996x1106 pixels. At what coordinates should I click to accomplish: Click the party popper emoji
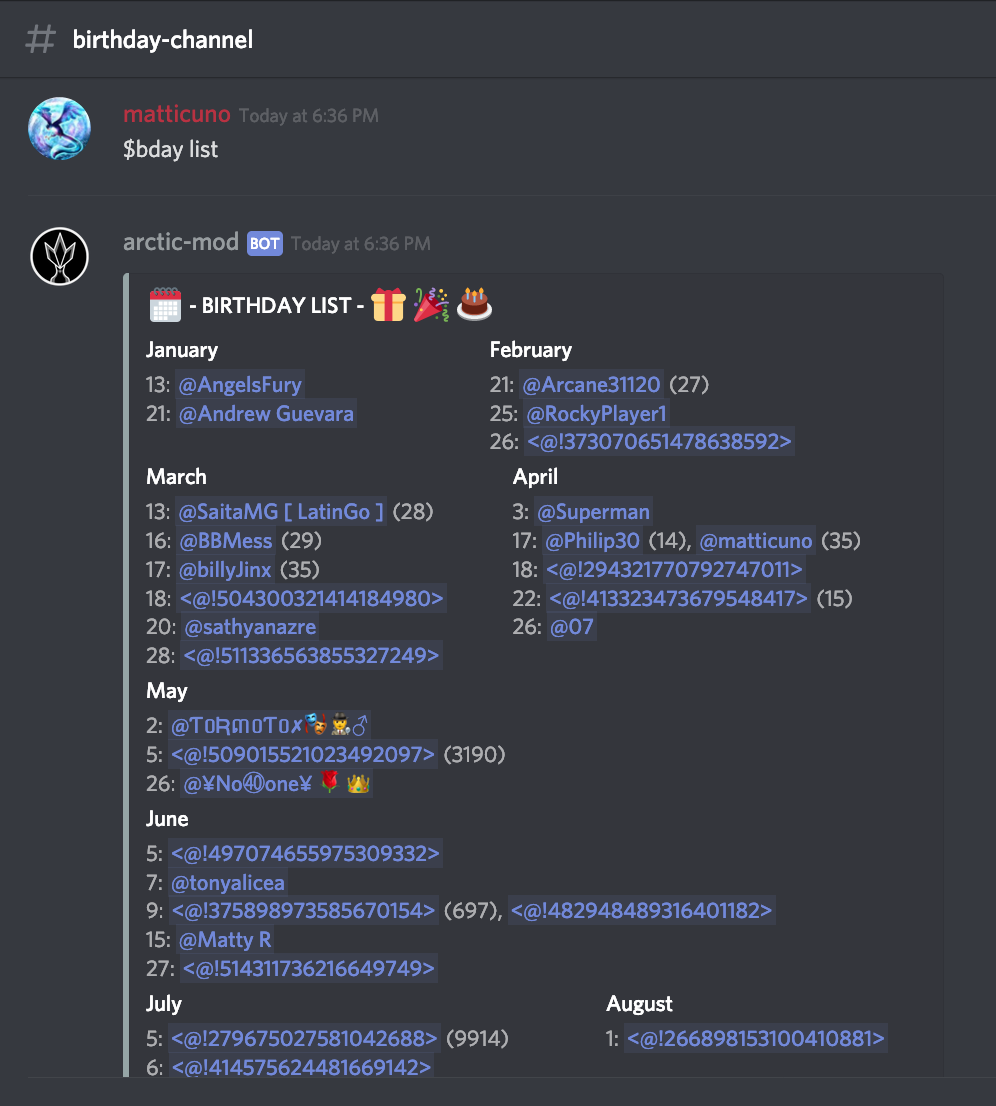coord(431,305)
